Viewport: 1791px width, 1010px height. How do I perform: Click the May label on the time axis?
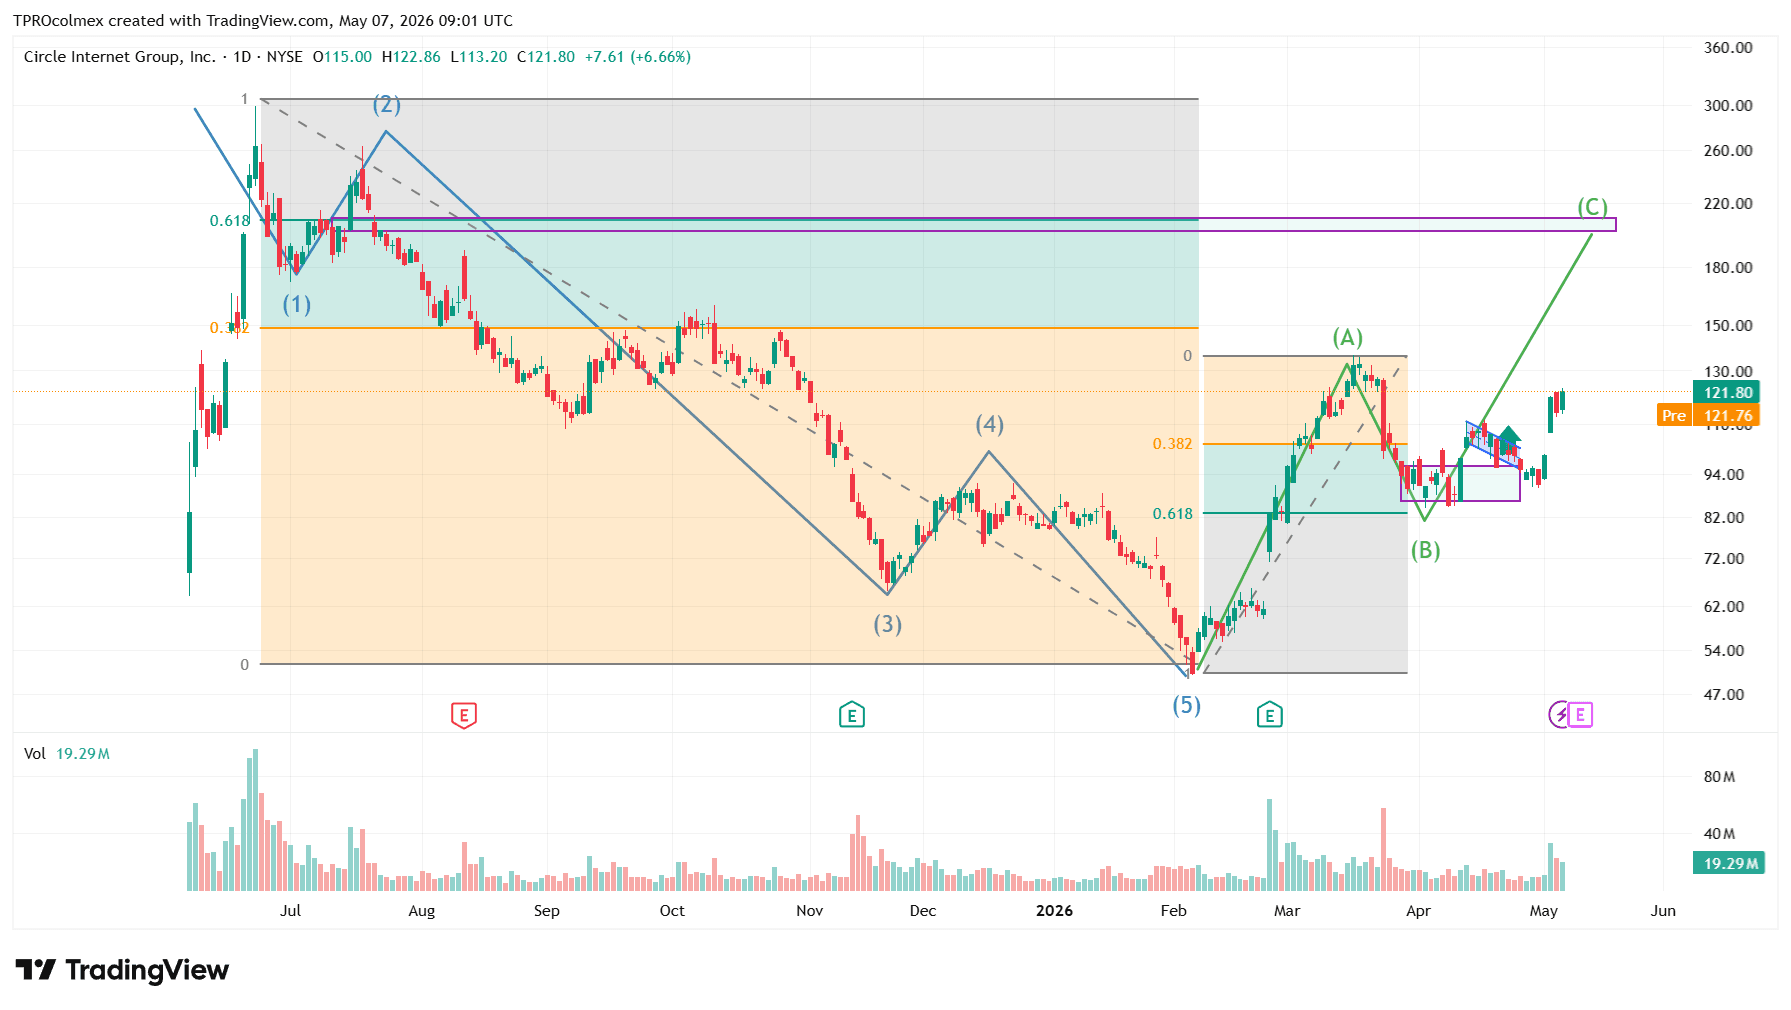(x=1544, y=911)
